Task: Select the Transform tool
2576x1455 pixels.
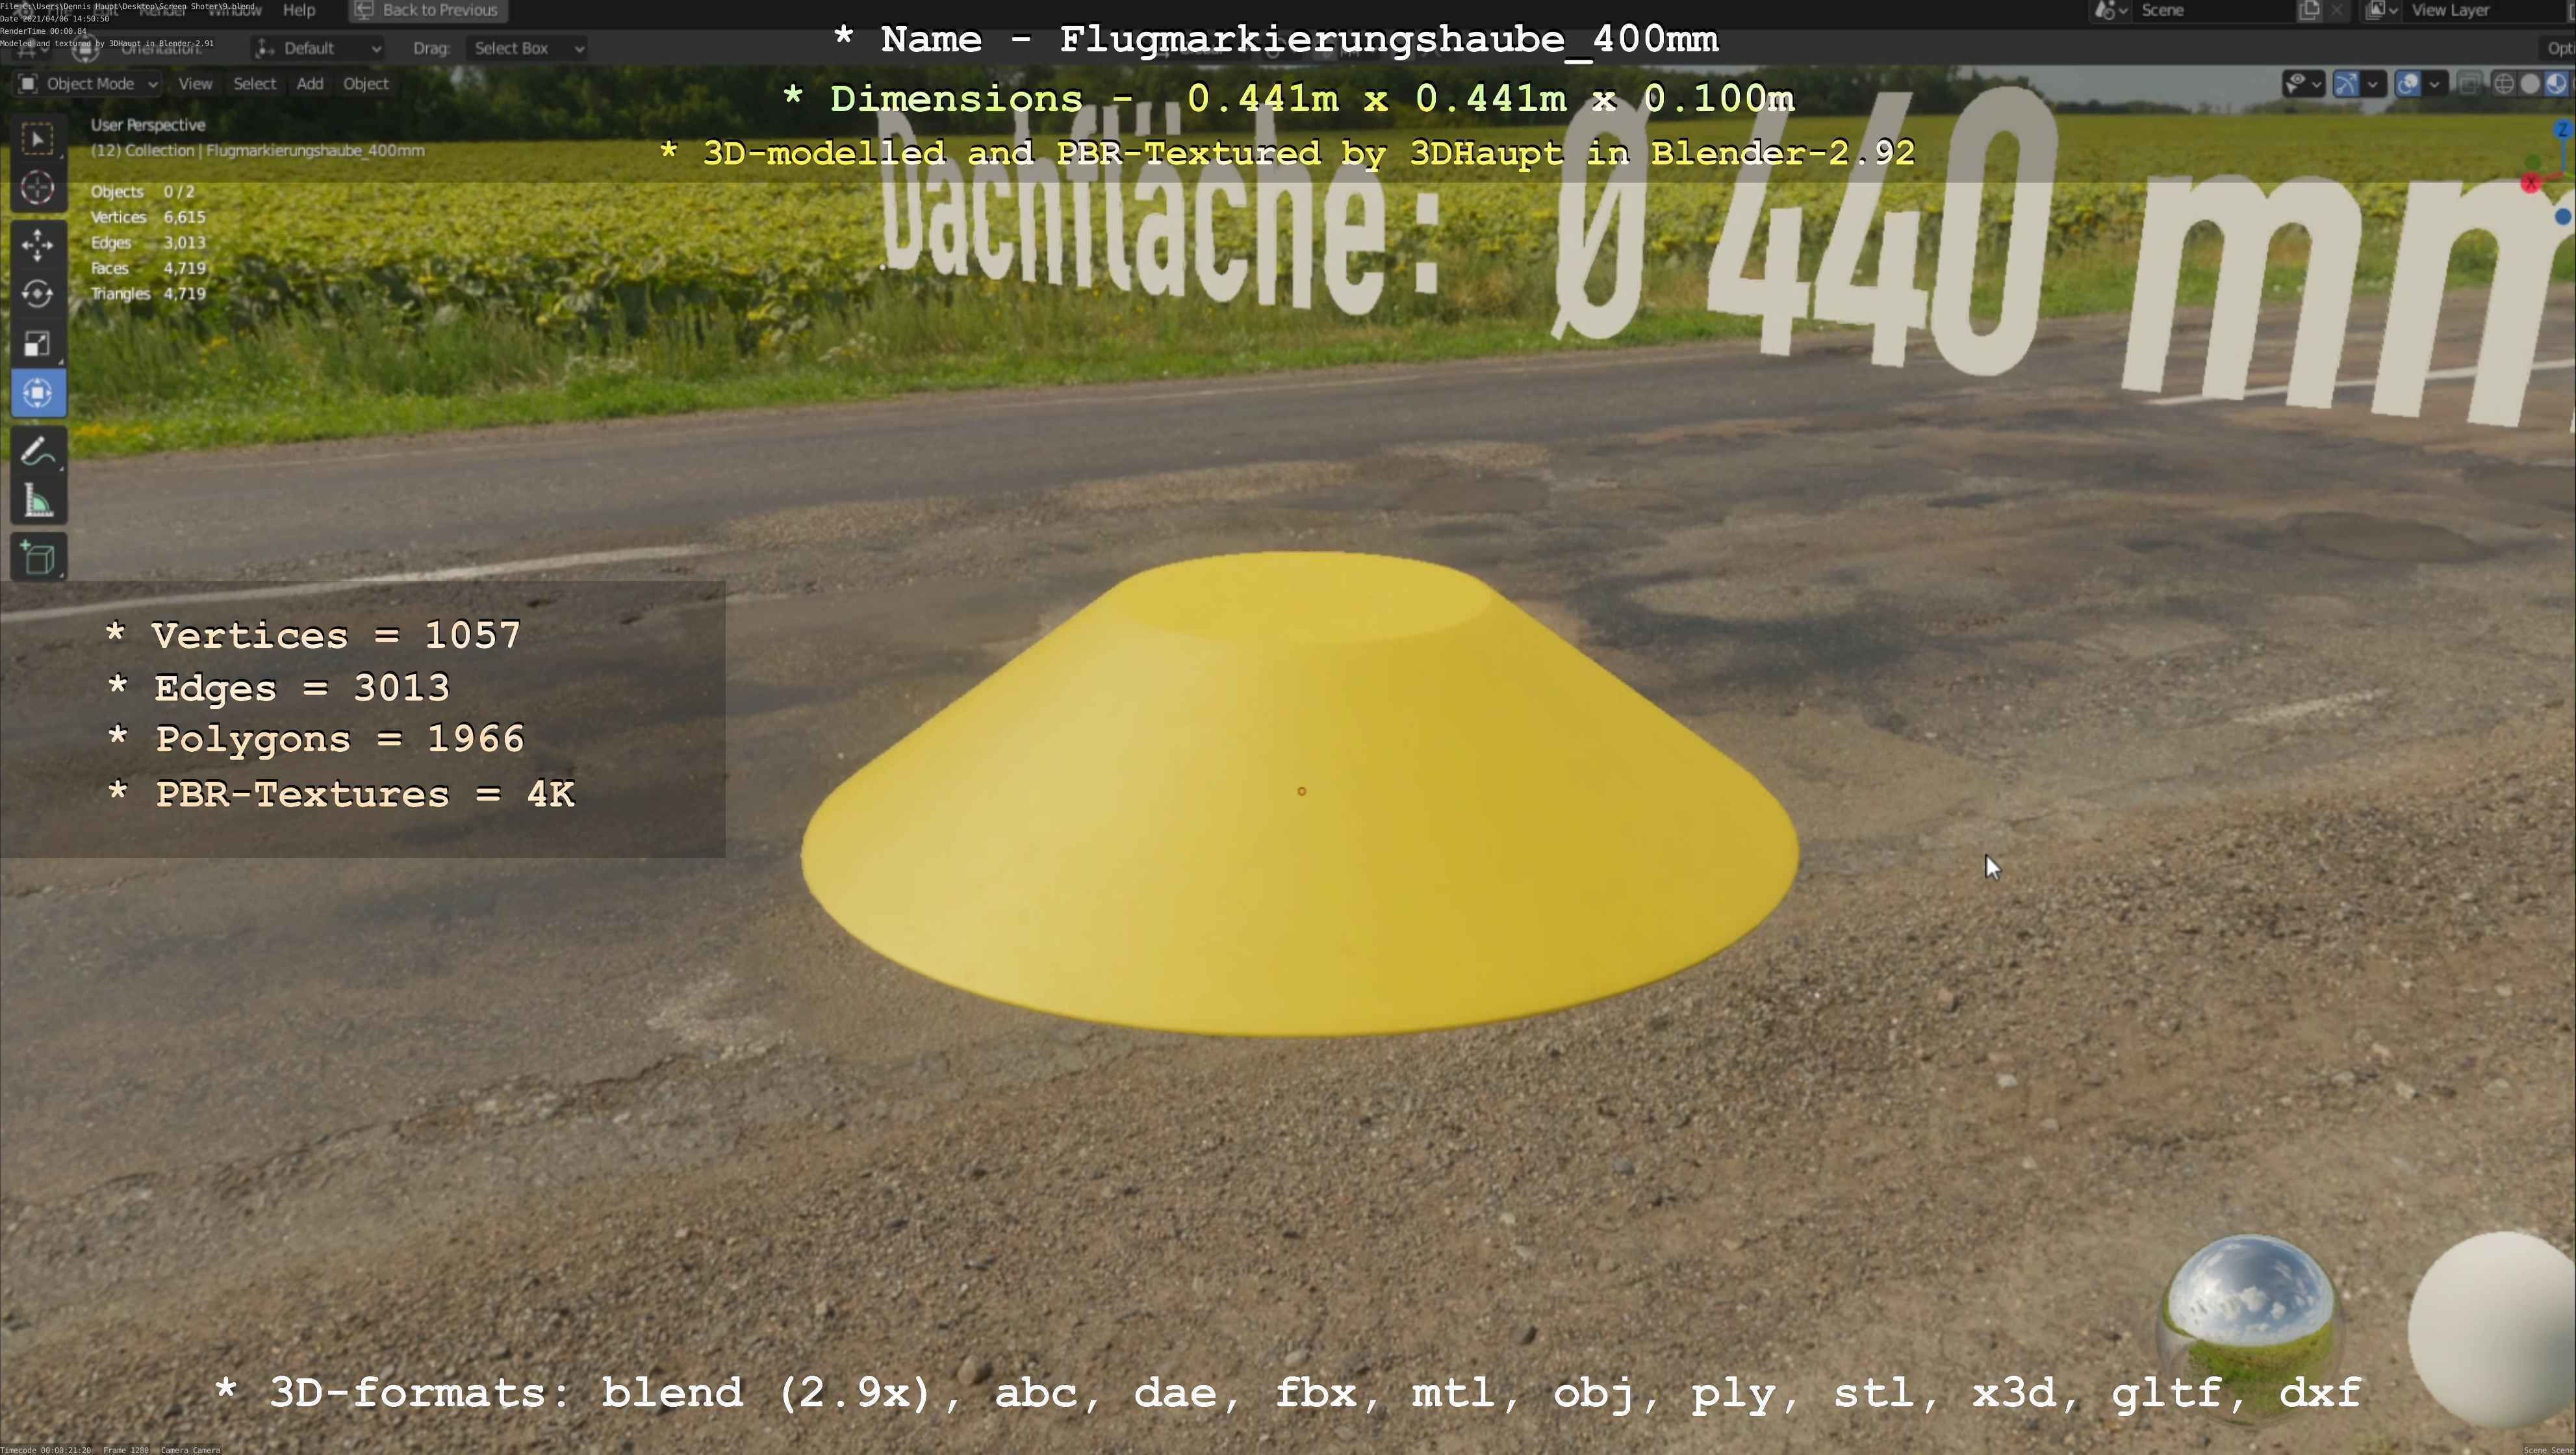Action: coord(38,393)
